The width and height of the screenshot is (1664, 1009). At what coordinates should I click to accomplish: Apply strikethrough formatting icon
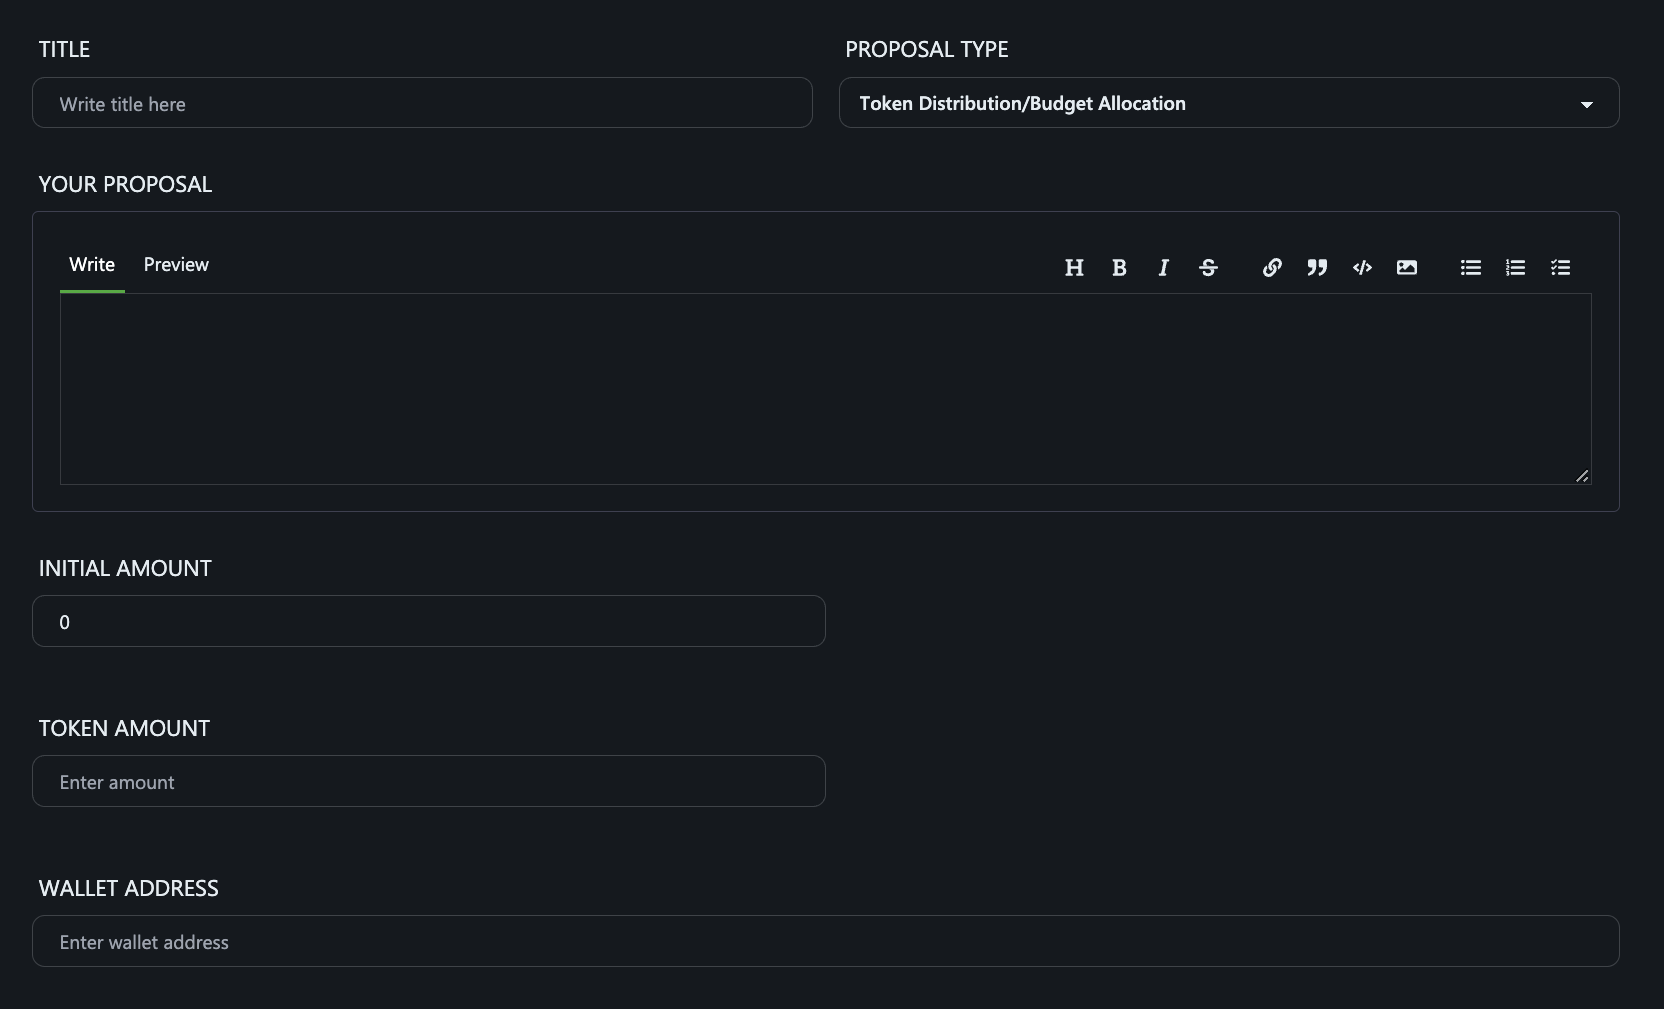click(x=1208, y=267)
